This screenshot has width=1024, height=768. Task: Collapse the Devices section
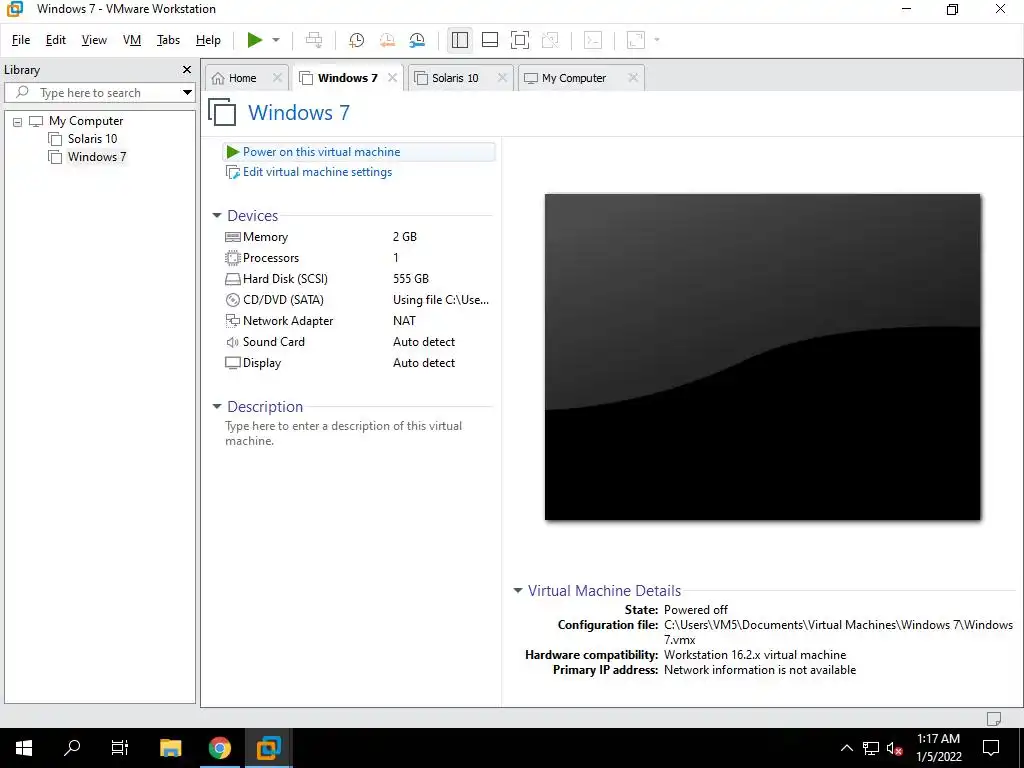pos(217,216)
